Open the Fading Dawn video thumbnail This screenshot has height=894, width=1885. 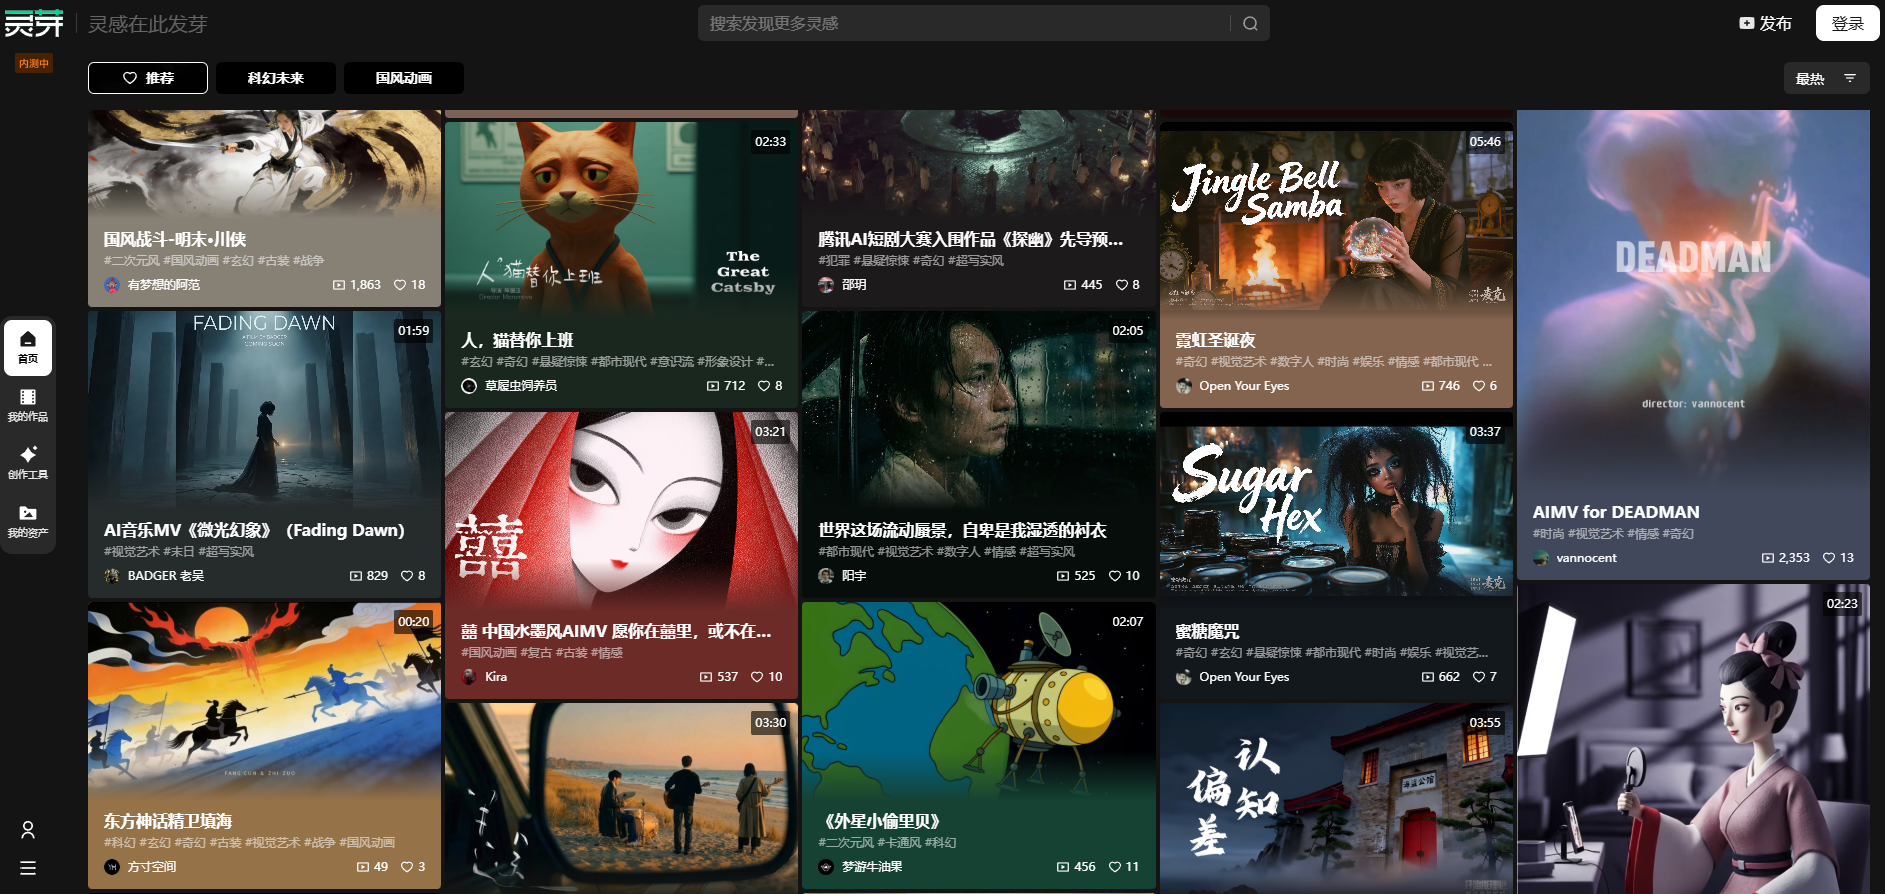264,410
